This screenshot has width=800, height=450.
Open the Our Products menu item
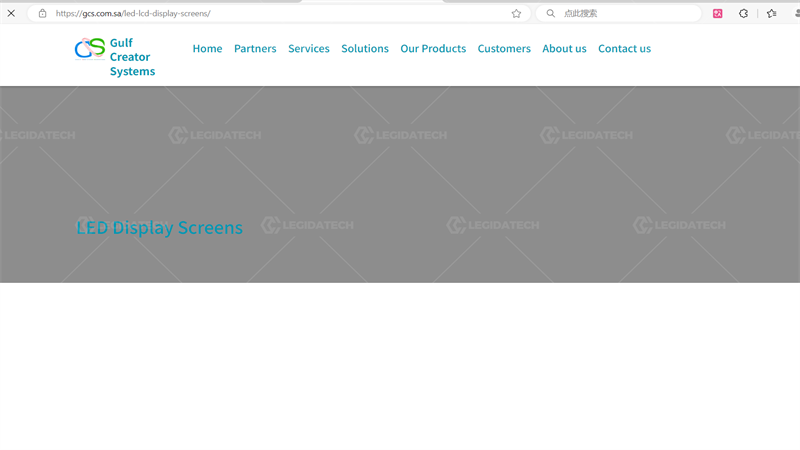[433, 48]
